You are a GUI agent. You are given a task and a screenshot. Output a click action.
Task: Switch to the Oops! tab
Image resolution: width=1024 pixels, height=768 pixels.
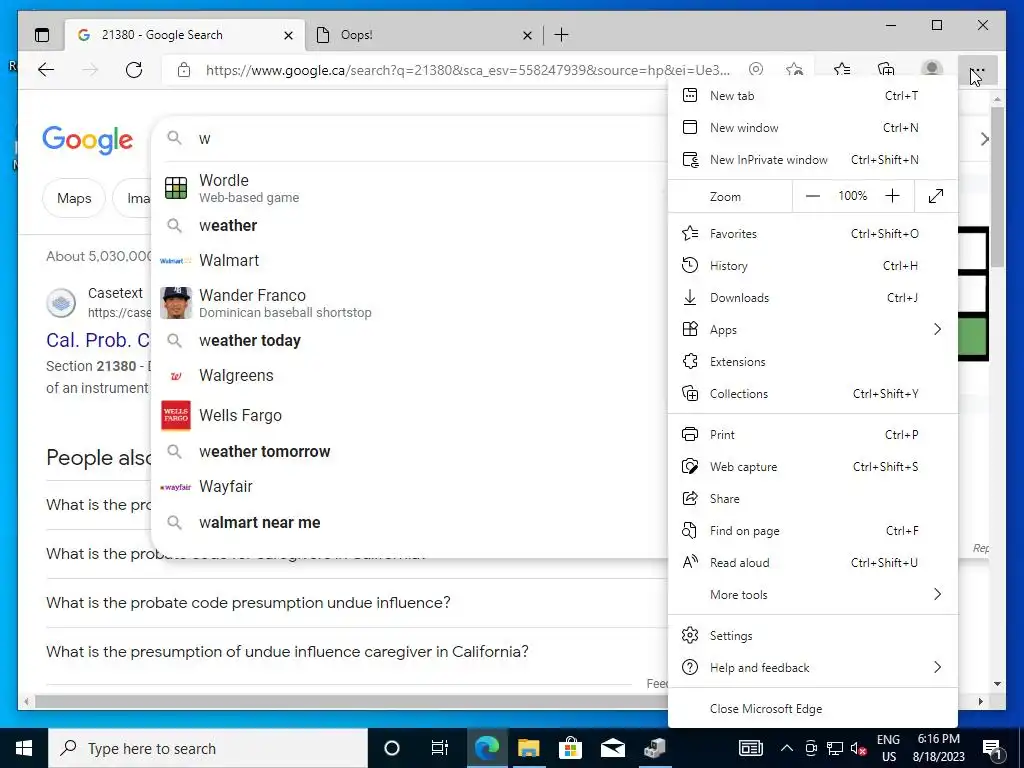click(422, 35)
